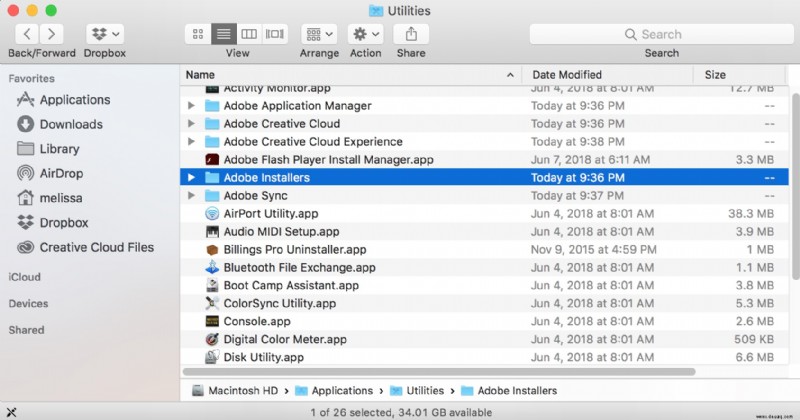Select the Audio MIDI Setup.app icon
The height and width of the screenshot is (420, 800).
coord(212,232)
